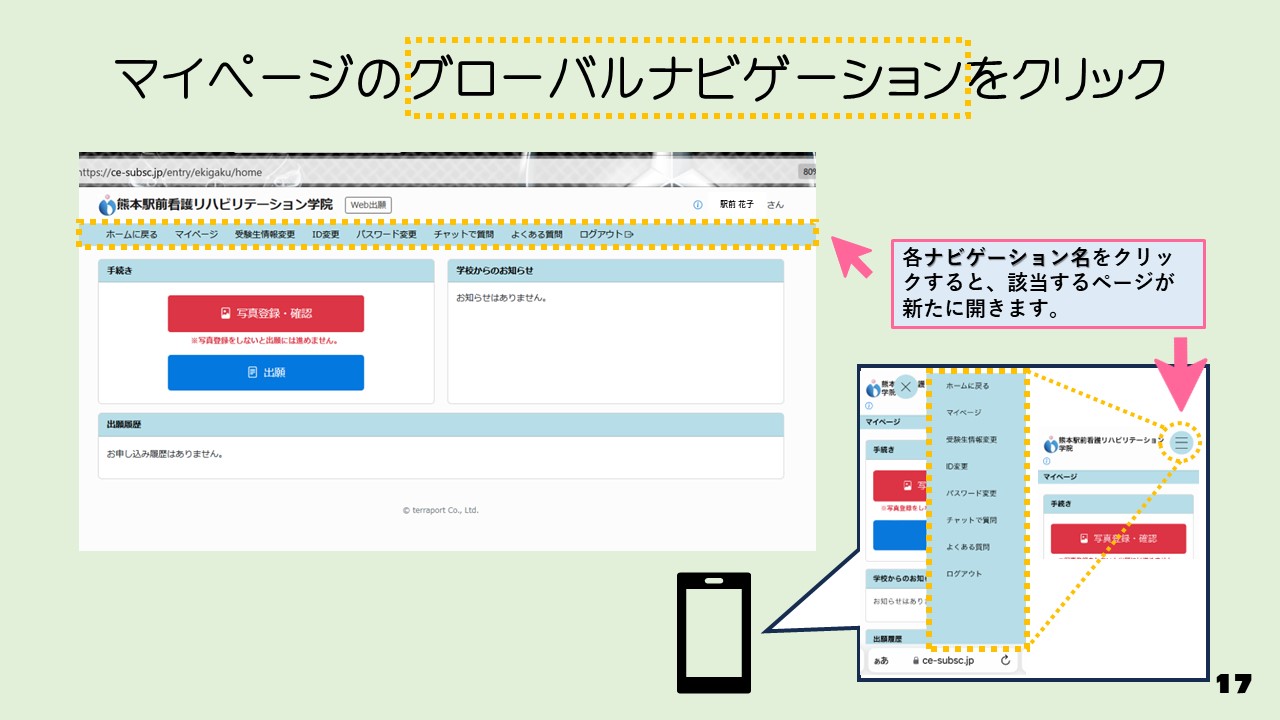Tap ID変更 in the mobile slide-out menu
Viewport: 1280px width, 720px height.
tap(957, 466)
